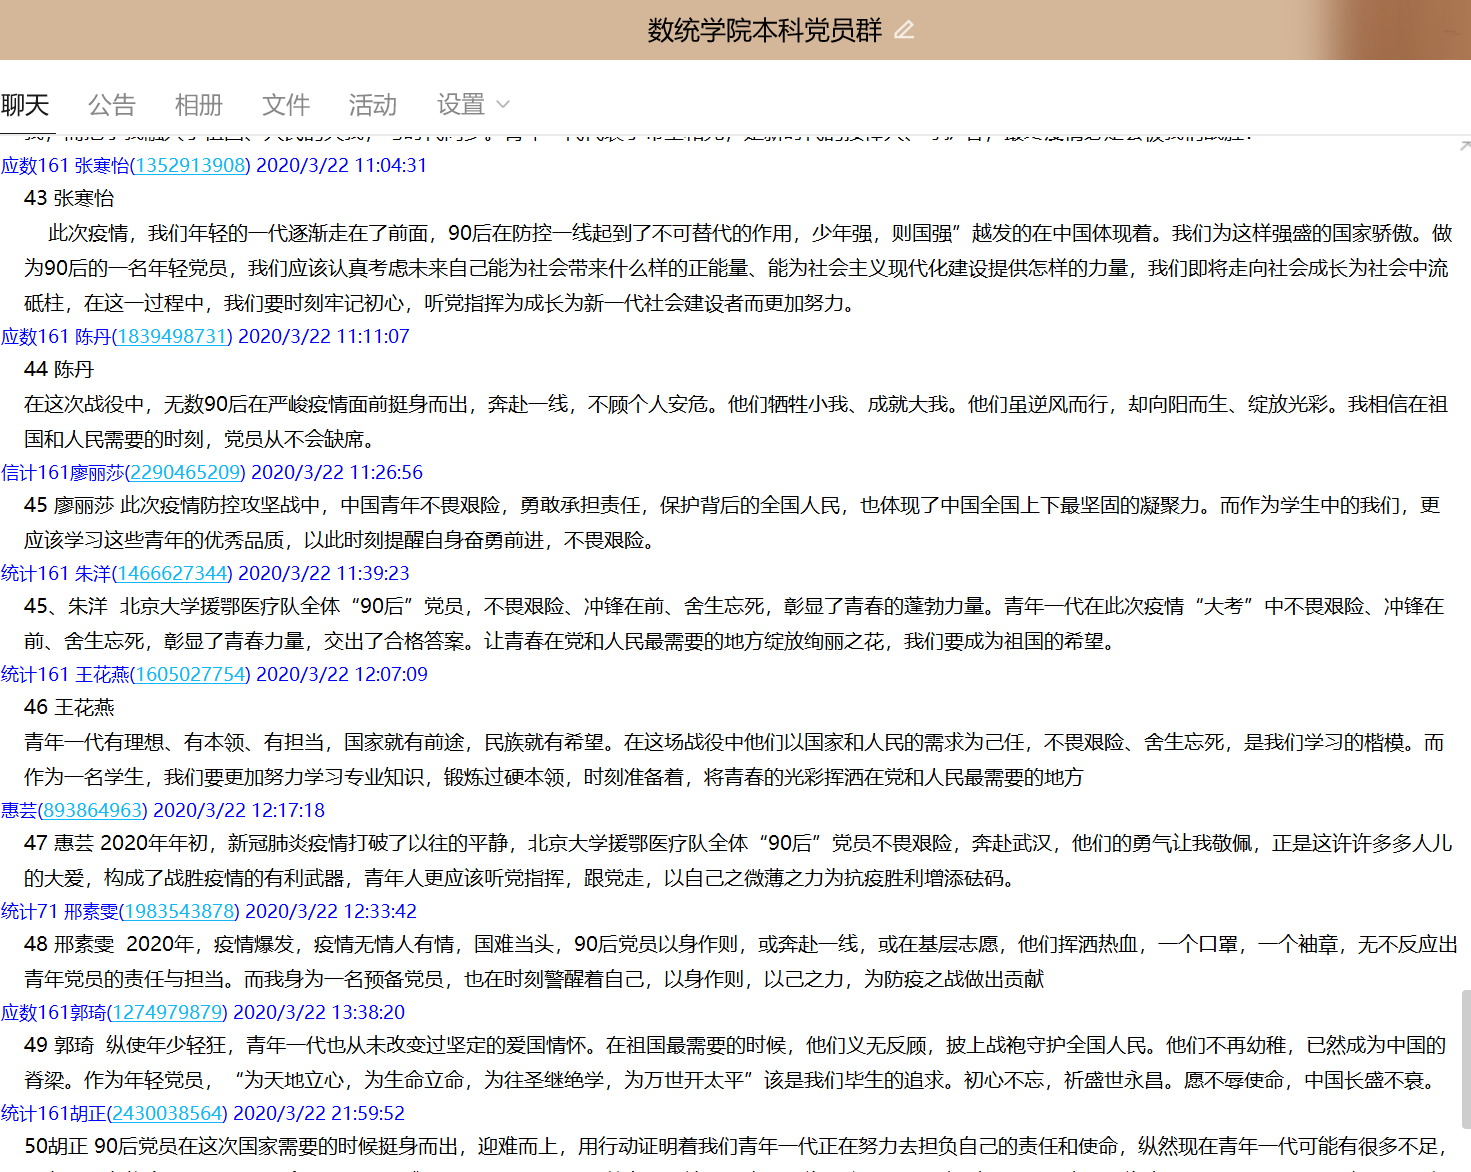Open QQ number link 1352913908
The height and width of the screenshot is (1172, 1471).
point(190,166)
